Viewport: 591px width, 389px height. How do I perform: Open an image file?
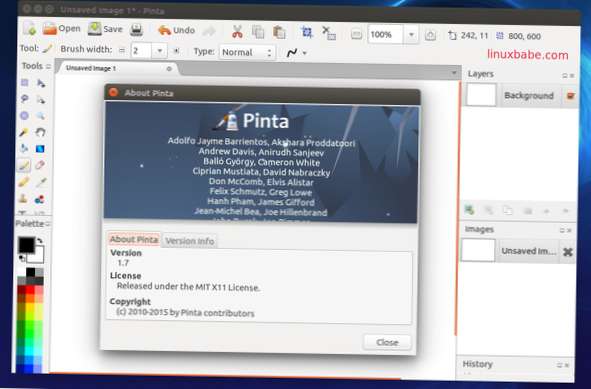coord(61,29)
